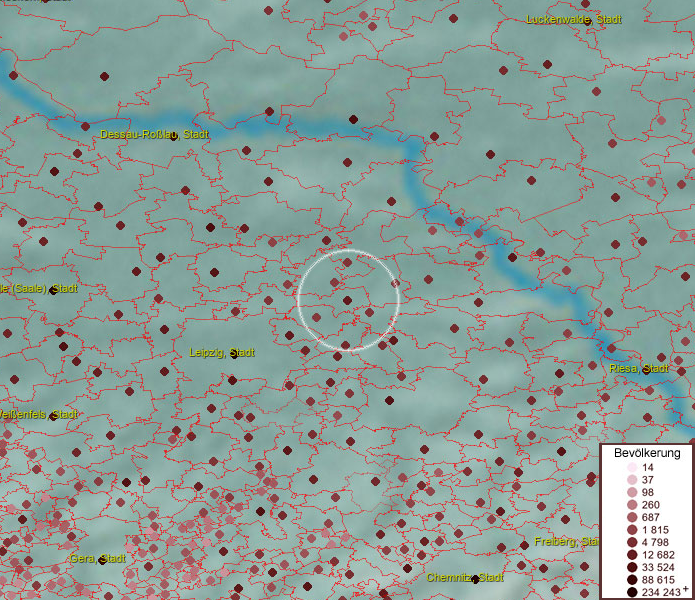Click the legend value 1 815

tap(655, 530)
